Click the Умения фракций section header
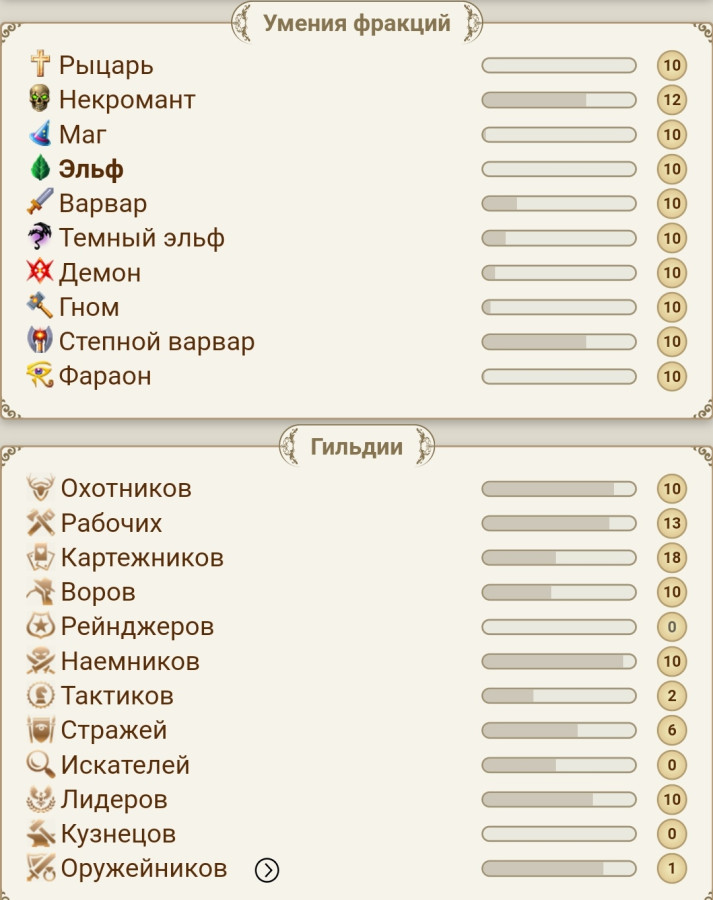Image resolution: width=713 pixels, height=900 pixels. [356, 23]
